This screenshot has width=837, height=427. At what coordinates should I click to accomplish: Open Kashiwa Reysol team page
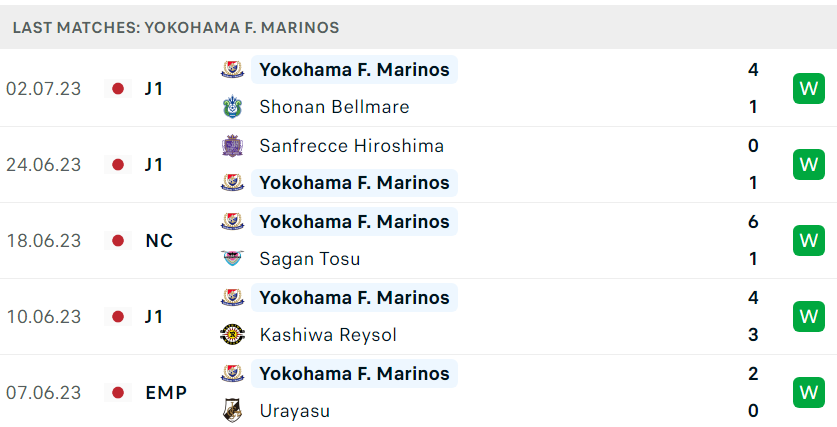[328, 335]
